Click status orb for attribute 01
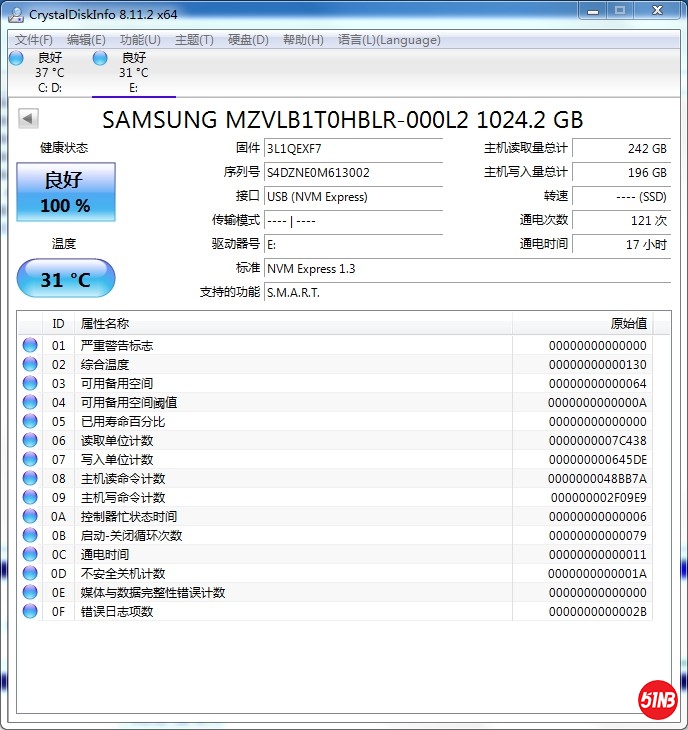Viewport: 688px width, 730px height. [x=30, y=346]
